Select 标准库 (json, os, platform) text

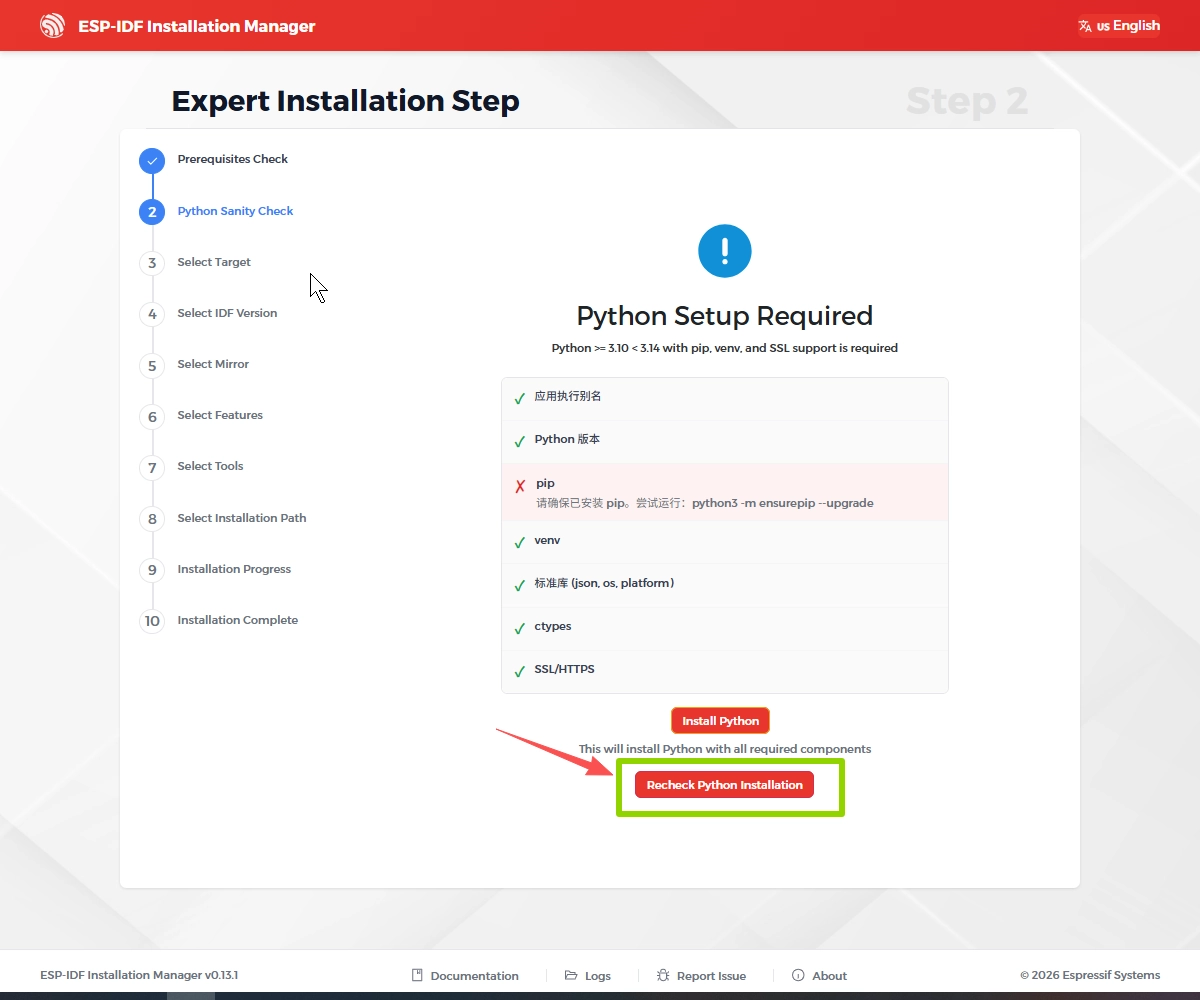604,583
